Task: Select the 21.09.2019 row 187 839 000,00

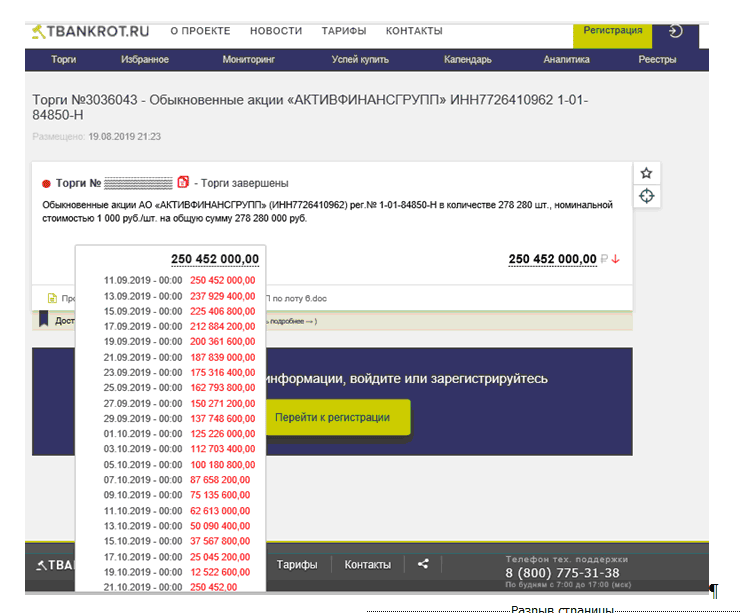Action: coord(180,358)
